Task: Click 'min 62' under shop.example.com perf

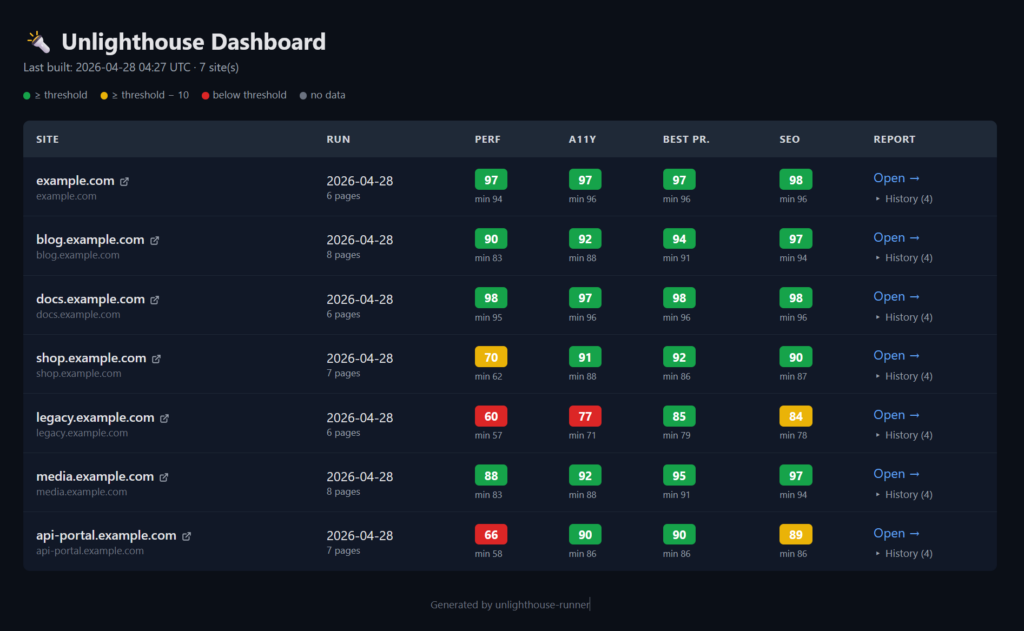Action: pyautogui.click(x=488, y=376)
